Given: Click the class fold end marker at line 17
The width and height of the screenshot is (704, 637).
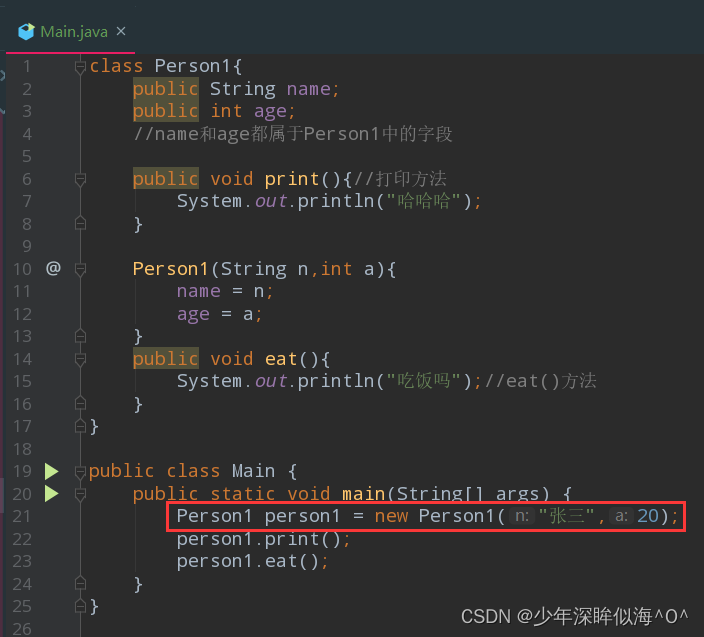Looking at the screenshot, I should click(80, 426).
